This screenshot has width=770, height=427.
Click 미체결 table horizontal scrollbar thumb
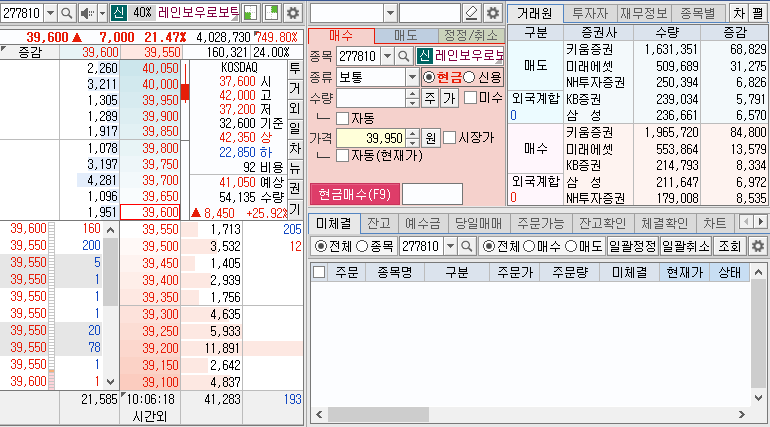(x=379, y=415)
